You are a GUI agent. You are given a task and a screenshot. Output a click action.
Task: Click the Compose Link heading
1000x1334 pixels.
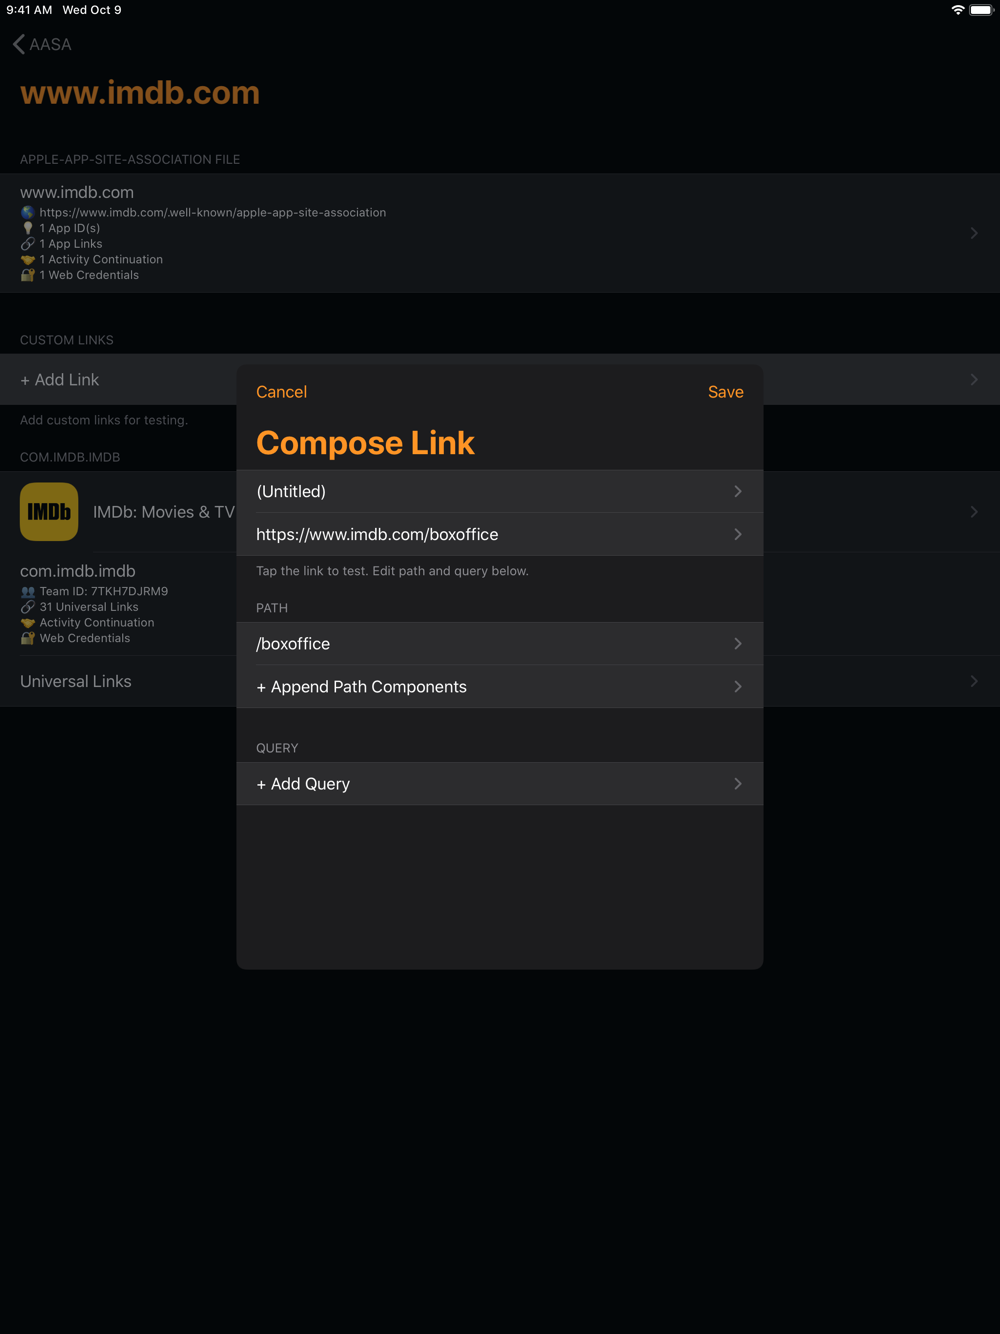[x=365, y=443]
